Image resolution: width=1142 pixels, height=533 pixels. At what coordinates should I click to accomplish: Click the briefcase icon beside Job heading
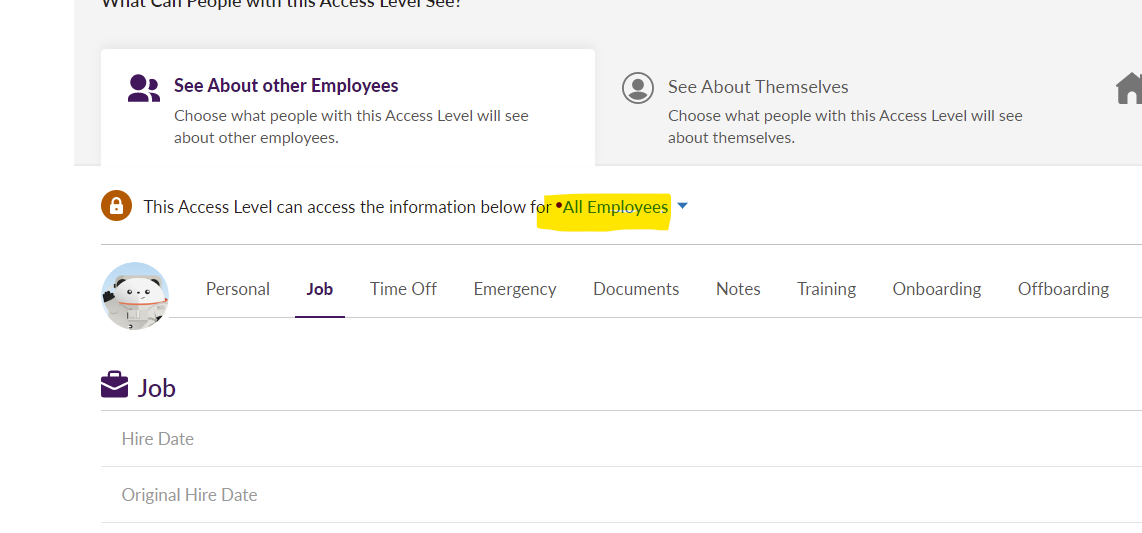pos(115,385)
